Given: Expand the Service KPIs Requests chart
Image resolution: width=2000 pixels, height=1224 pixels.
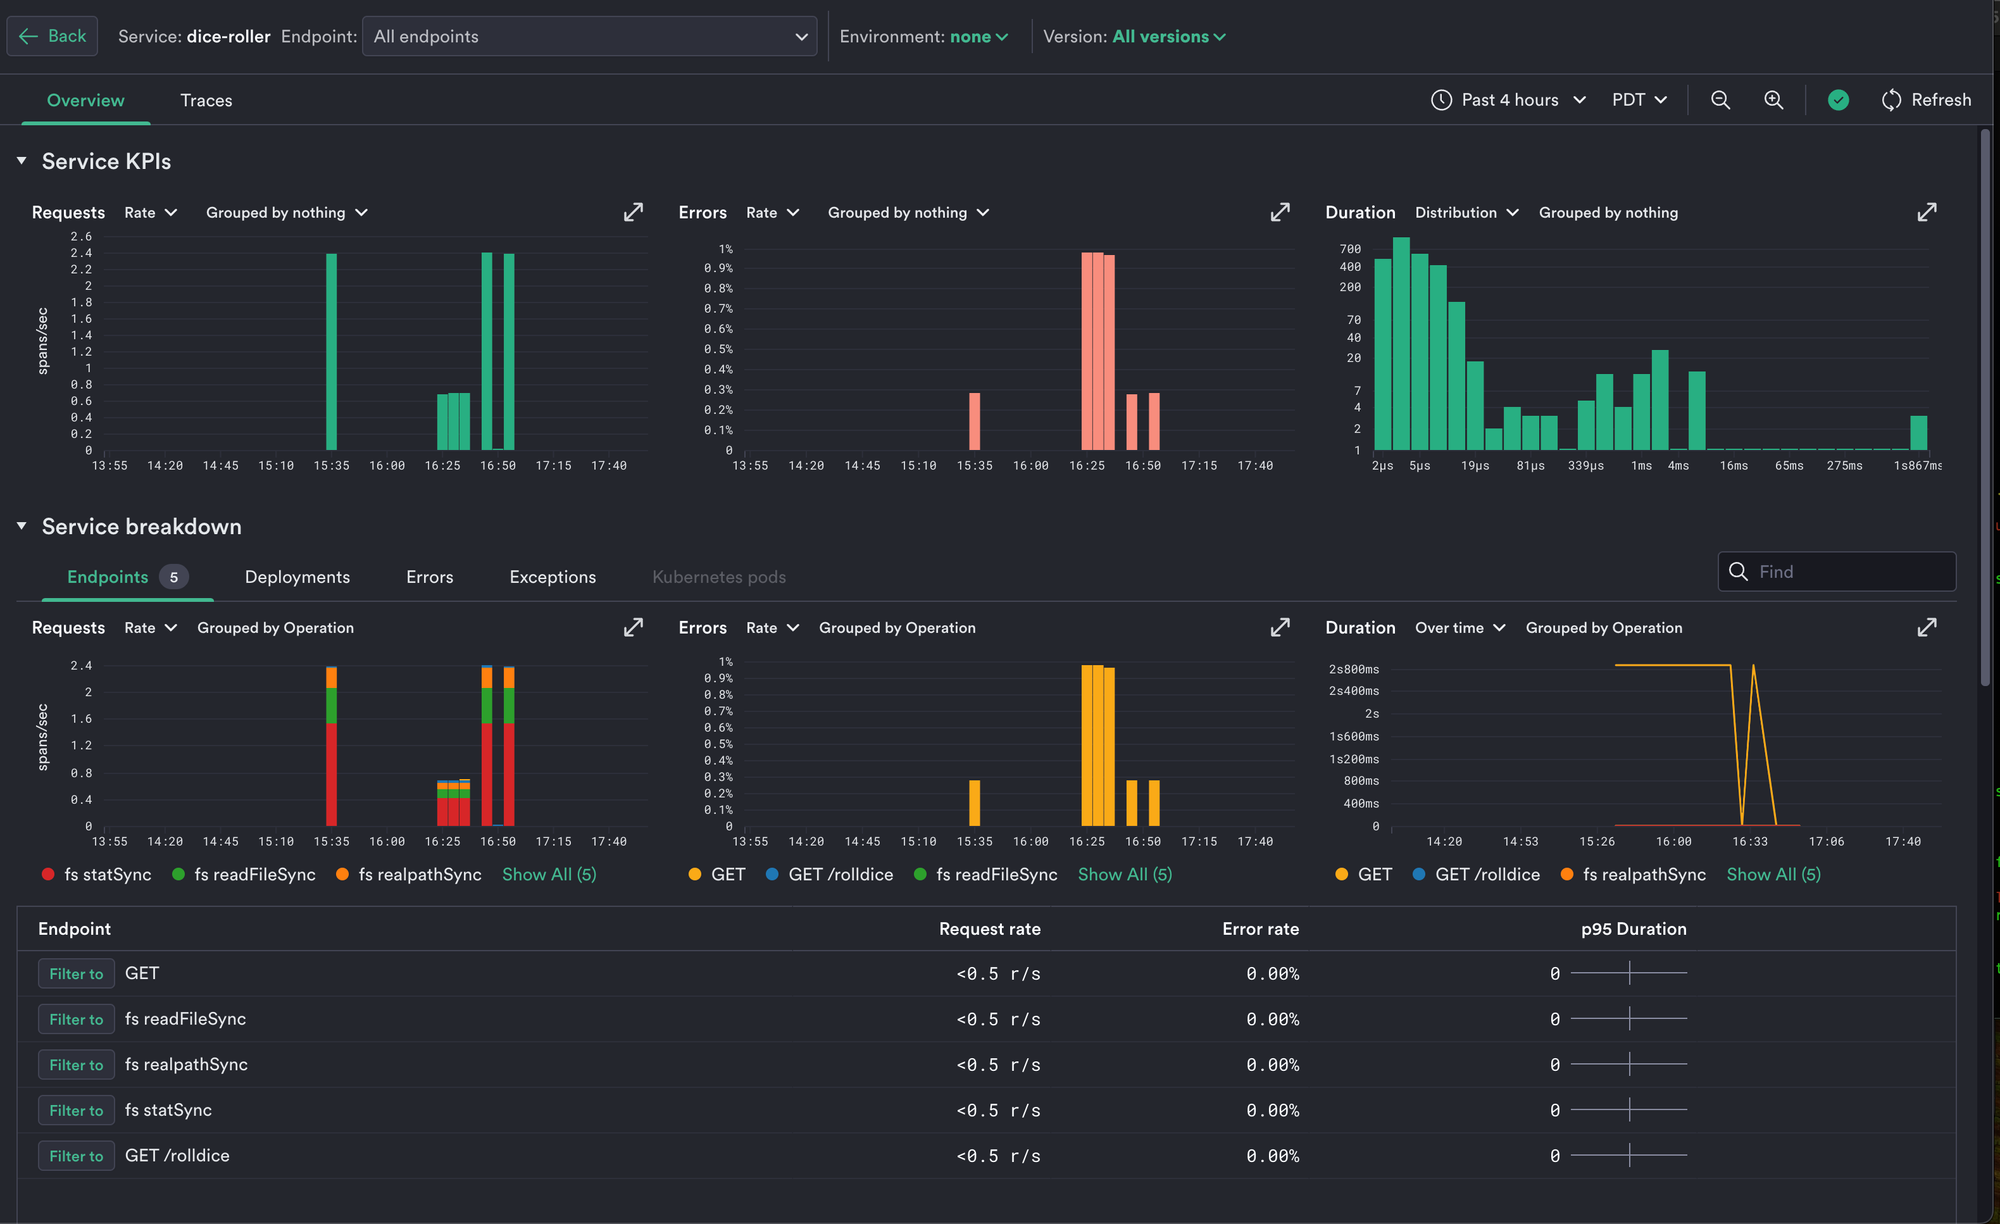Looking at the screenshot, I should coord(634,212).
